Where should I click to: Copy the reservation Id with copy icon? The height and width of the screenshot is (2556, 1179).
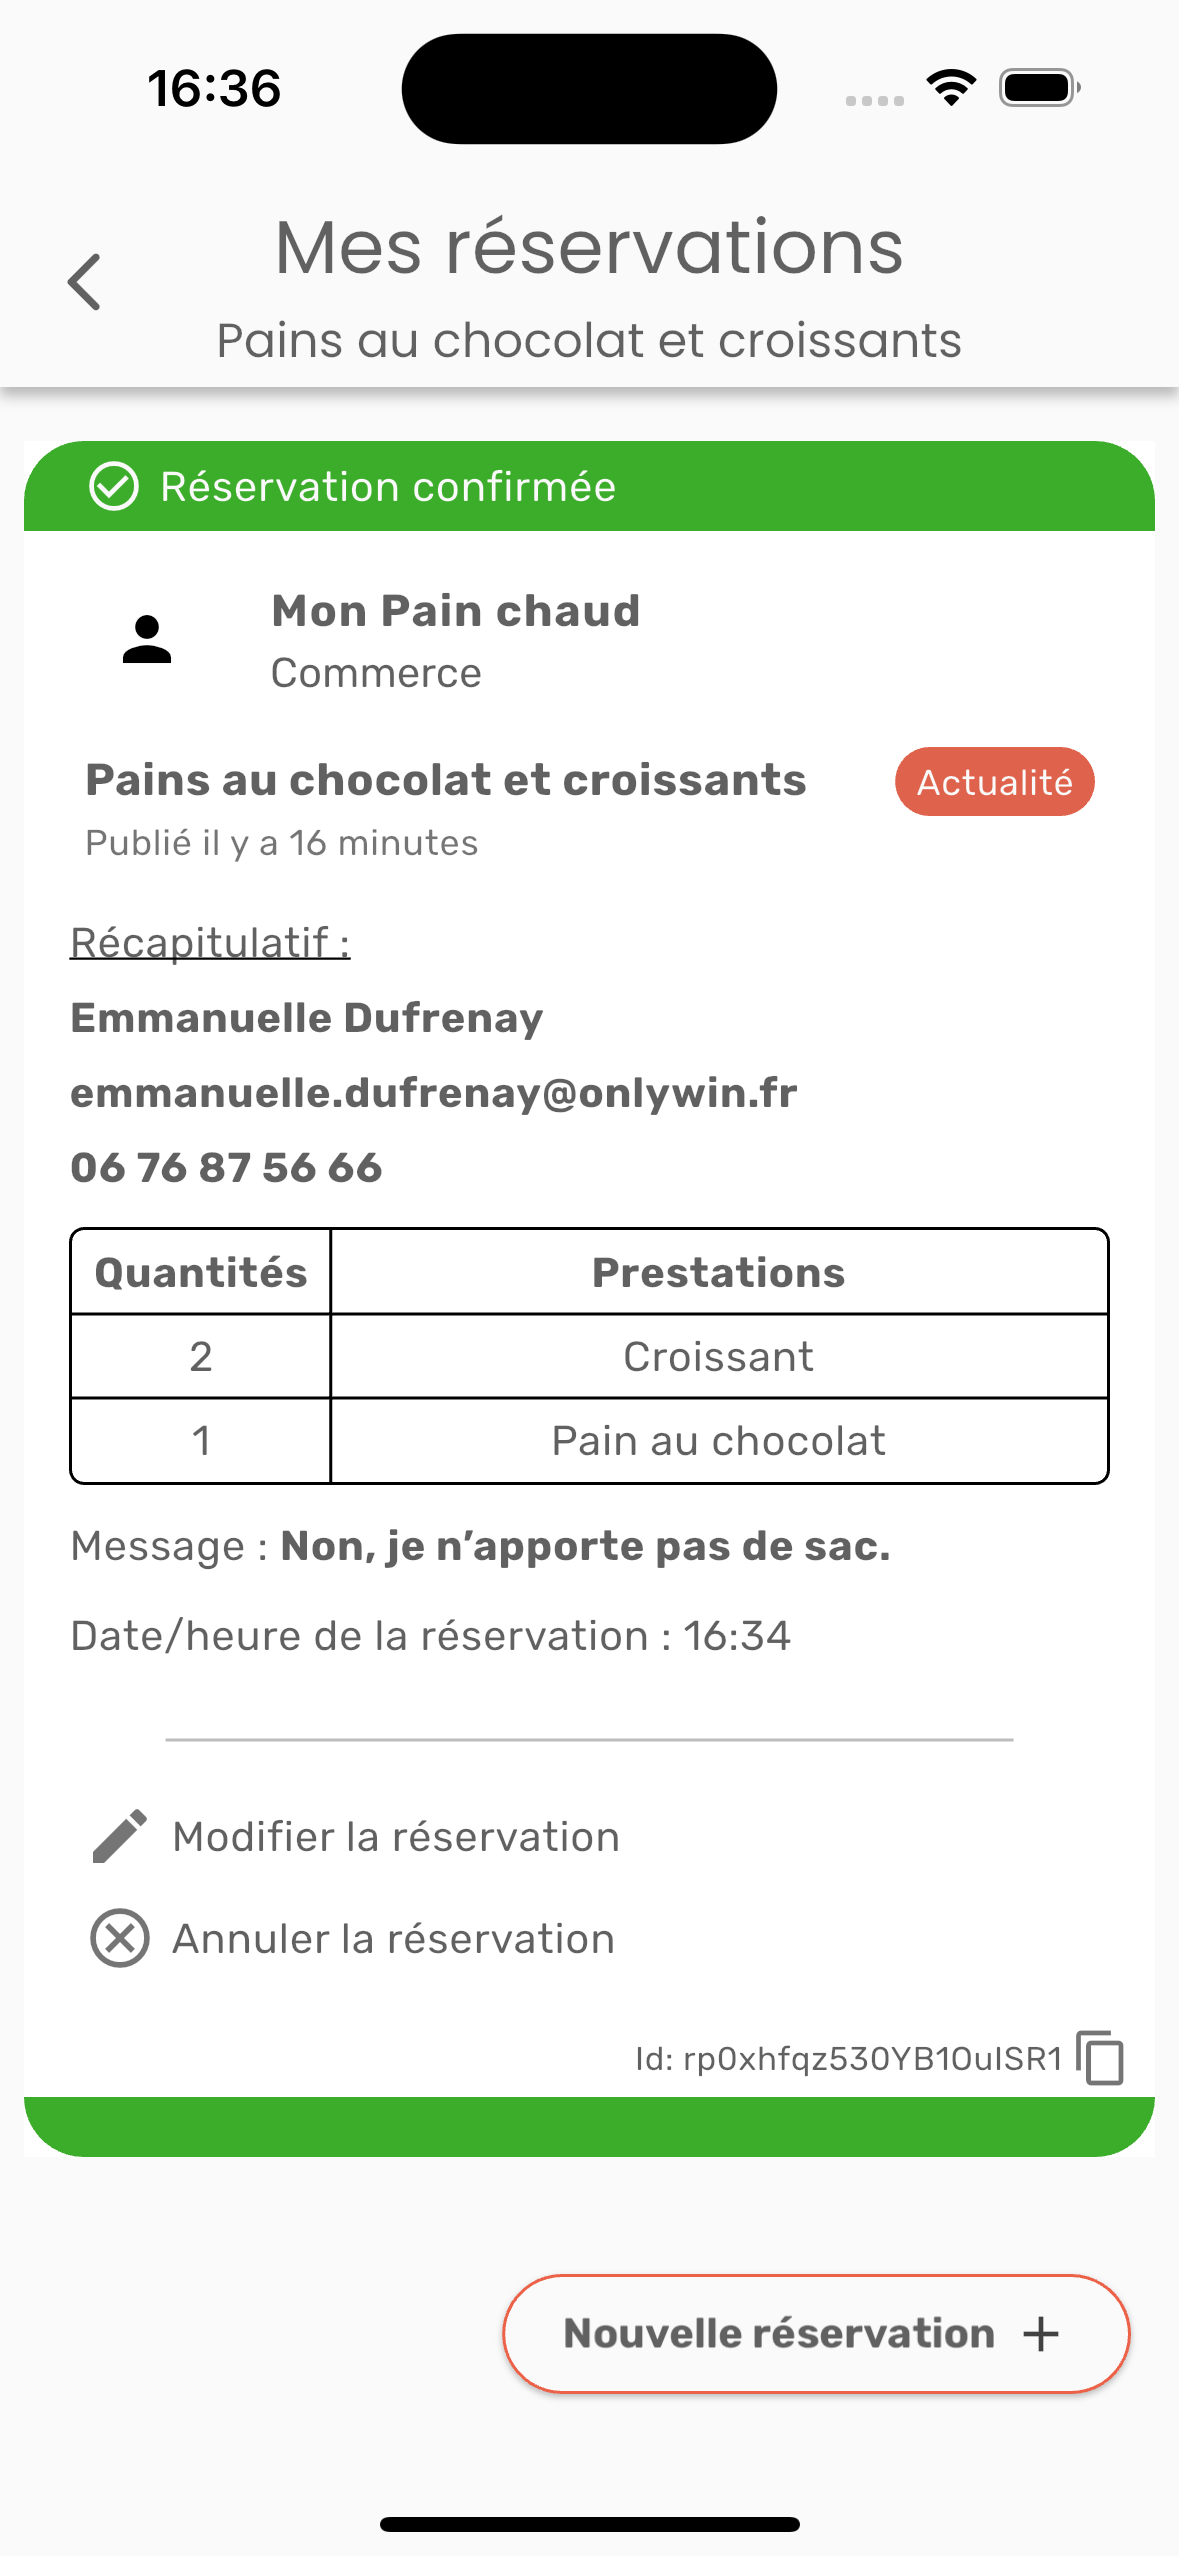(x=1100, y=2058)
